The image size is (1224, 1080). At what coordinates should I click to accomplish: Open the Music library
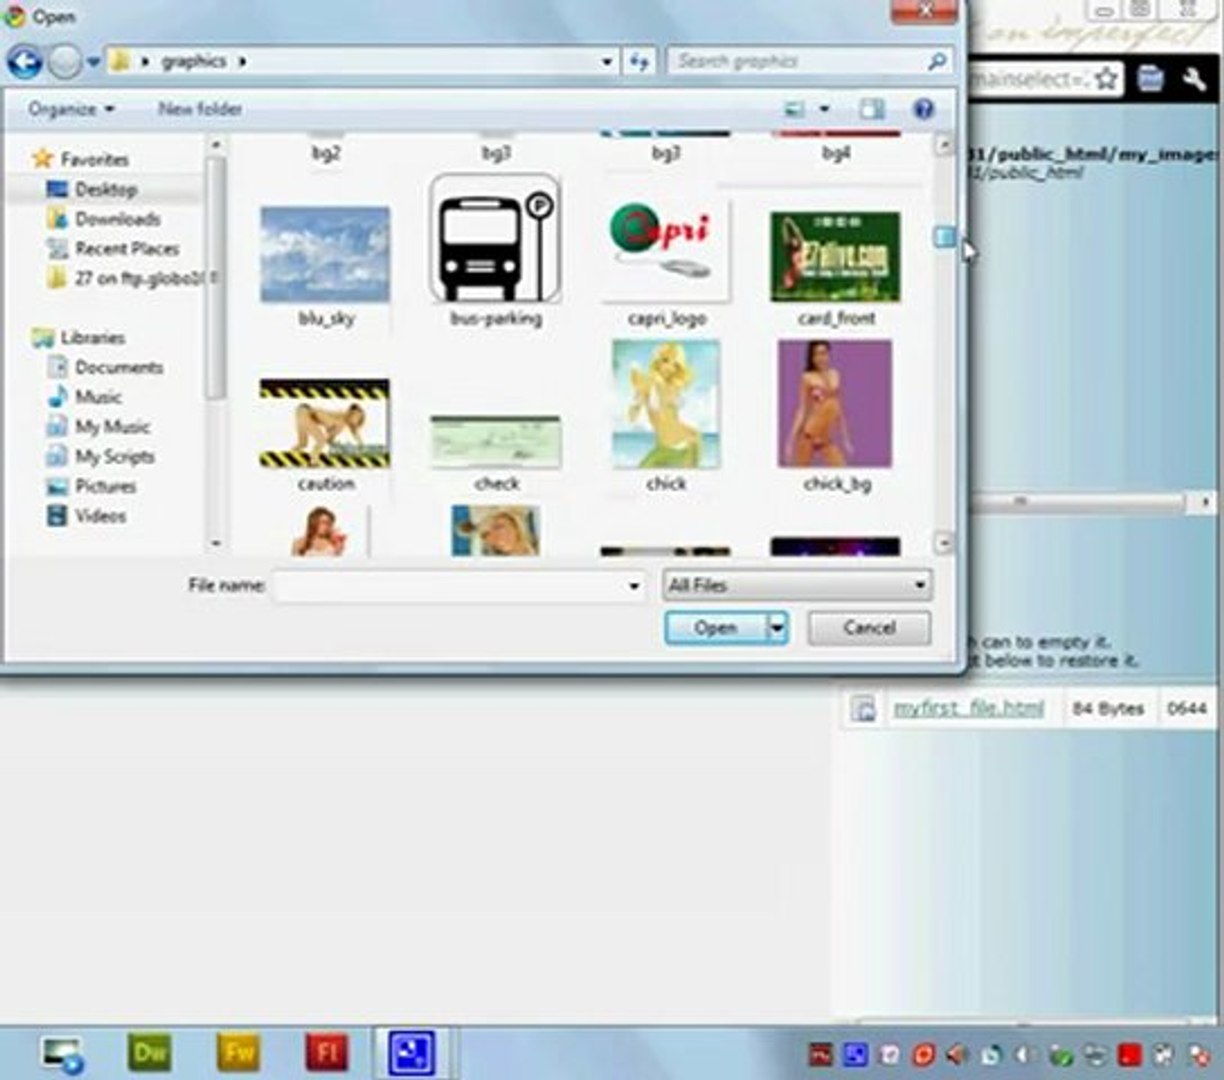coord(85,397)
